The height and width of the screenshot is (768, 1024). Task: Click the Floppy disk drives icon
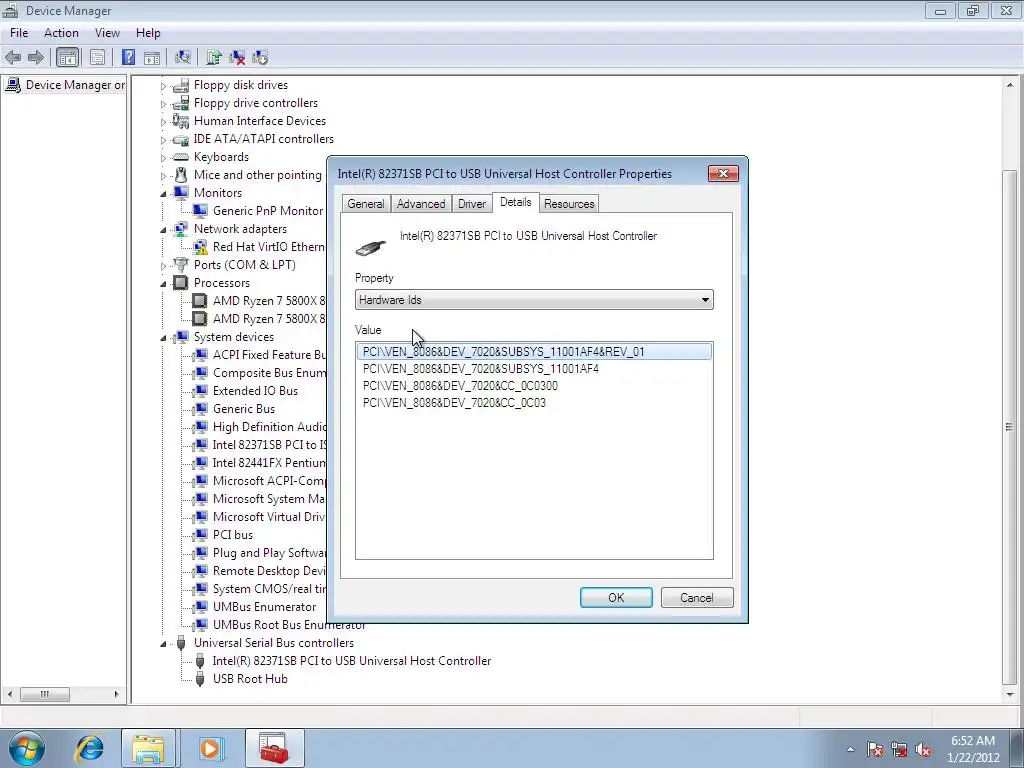[181, 85]
